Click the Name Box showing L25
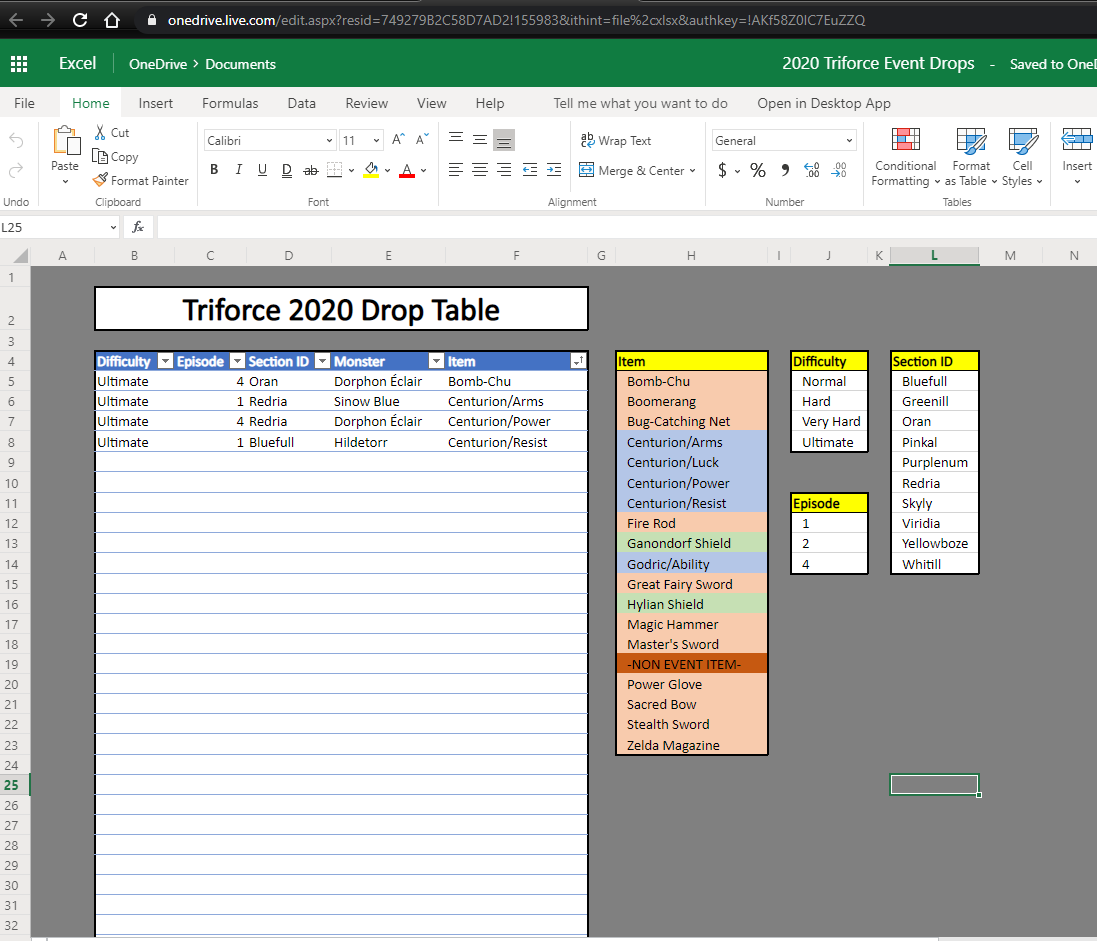This screenshot has width=1097, height=941. pos(59,227)
